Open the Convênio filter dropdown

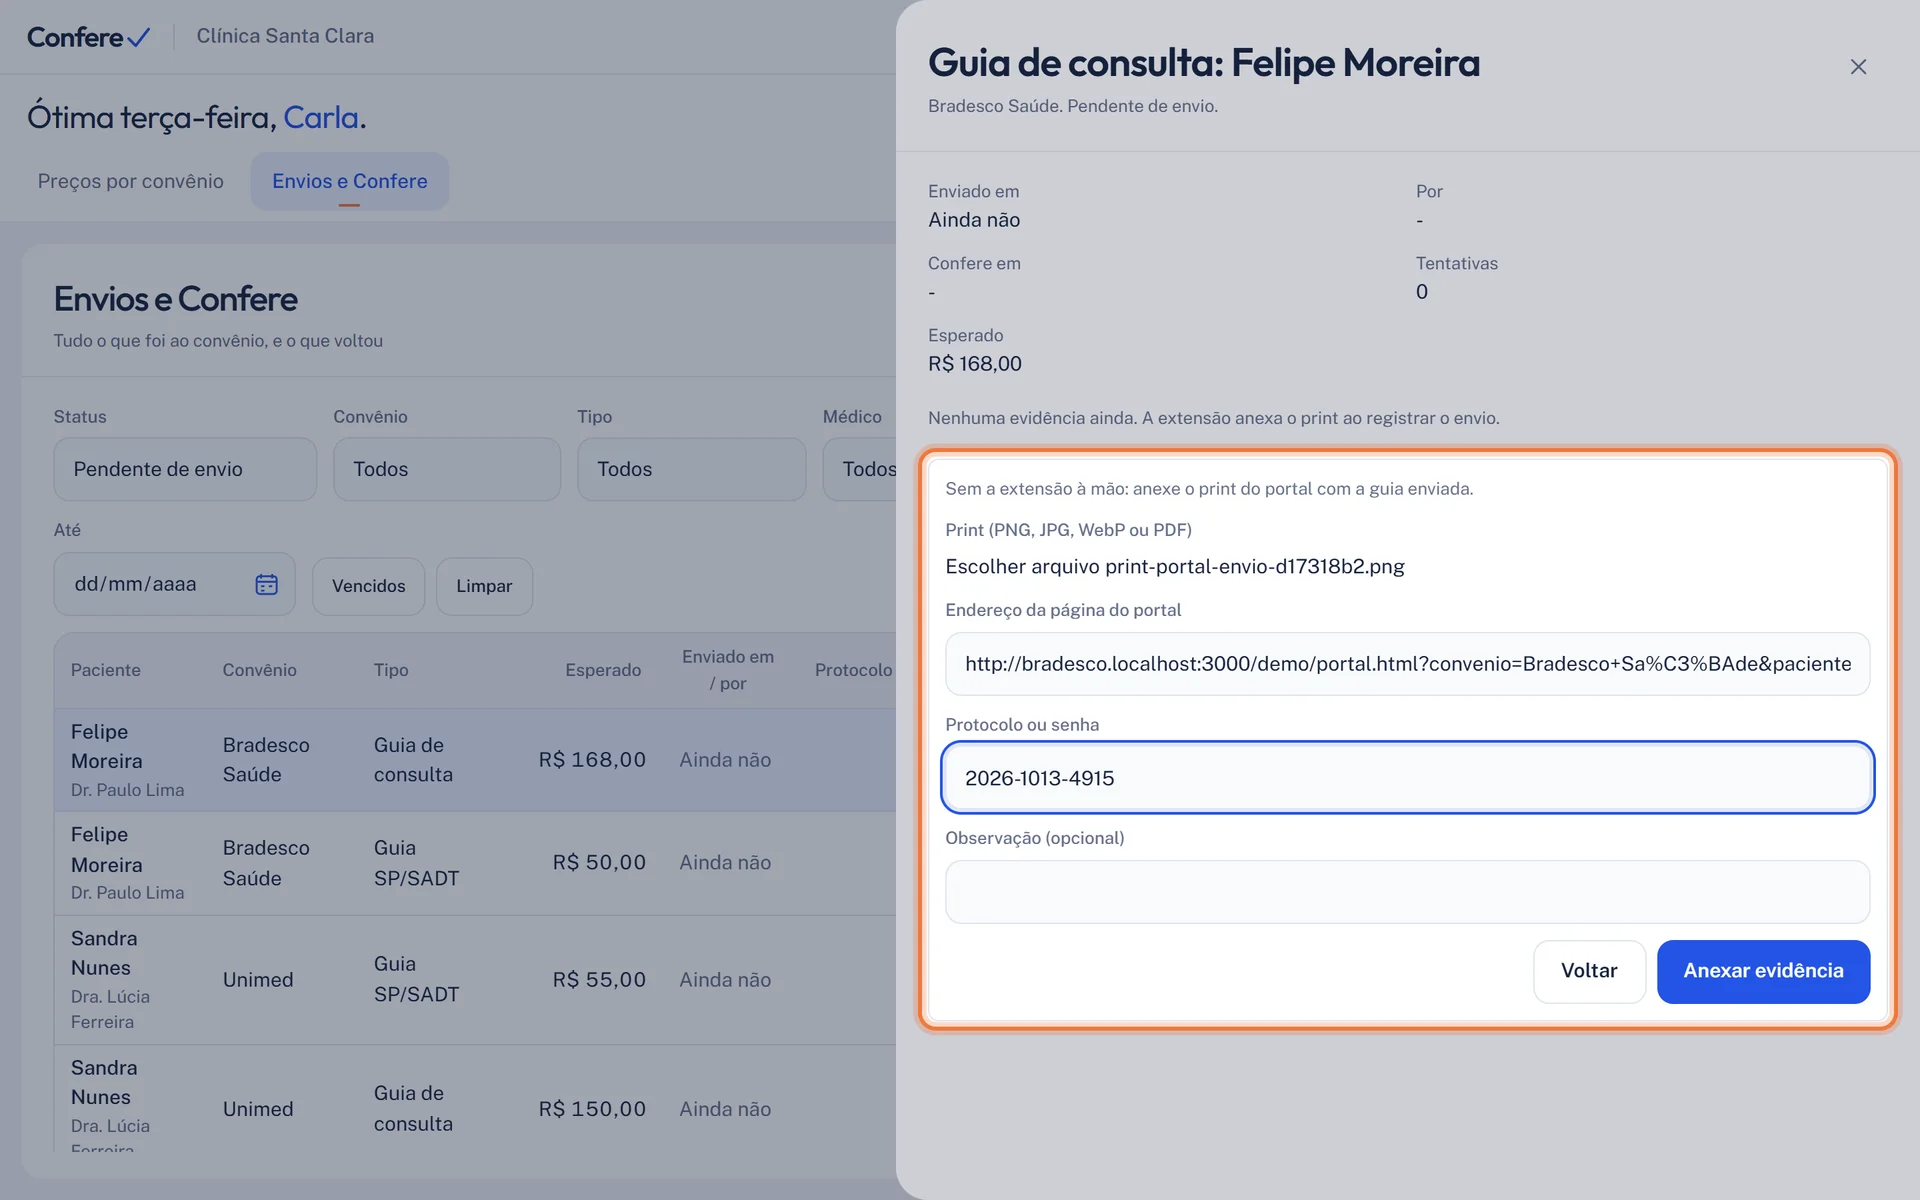(446, 469)
